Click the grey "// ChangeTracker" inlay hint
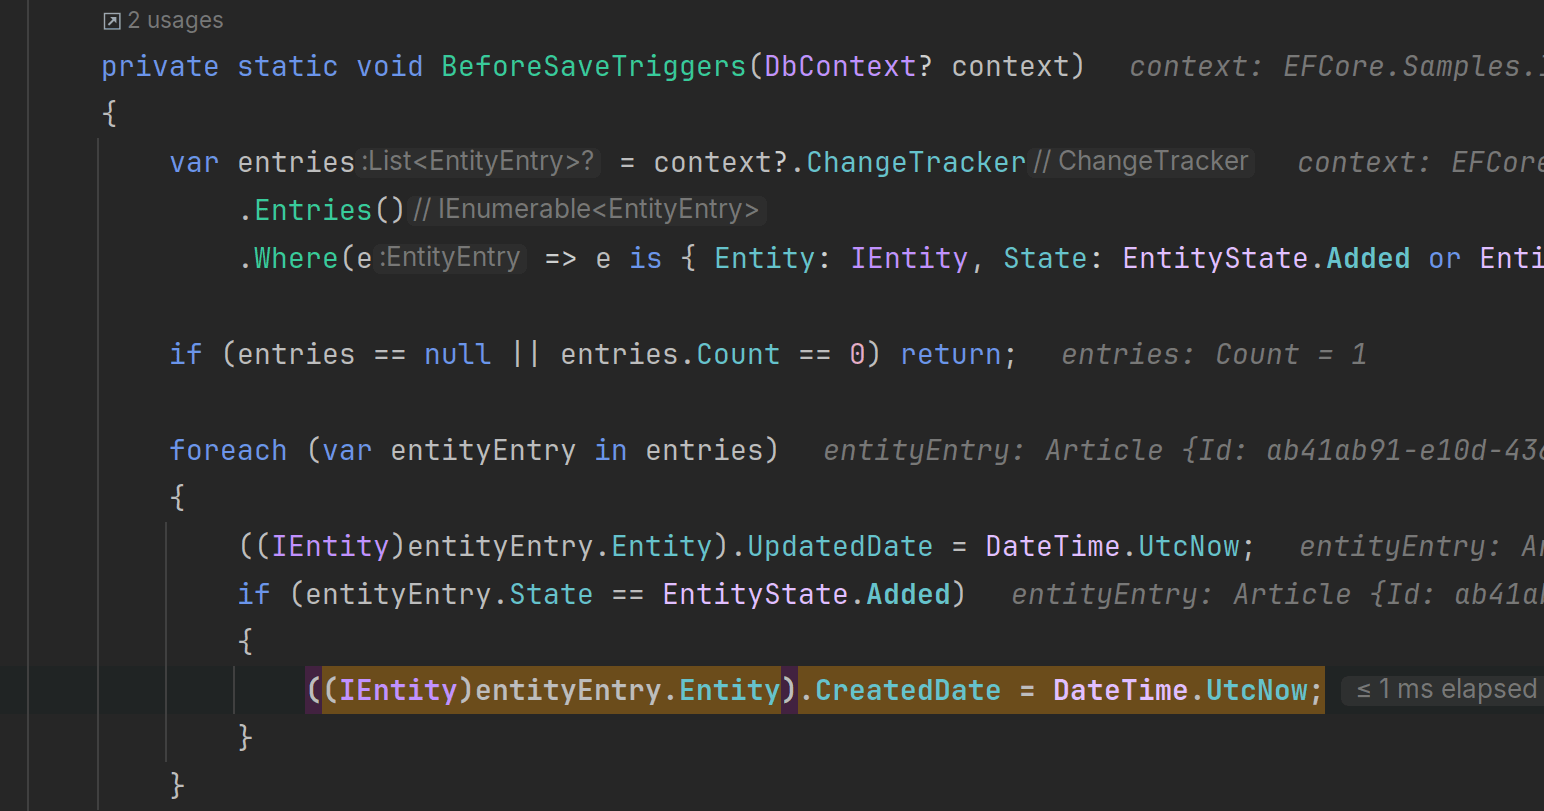The height and width of the screenshot is (811, 1544). coord(1142,162)
